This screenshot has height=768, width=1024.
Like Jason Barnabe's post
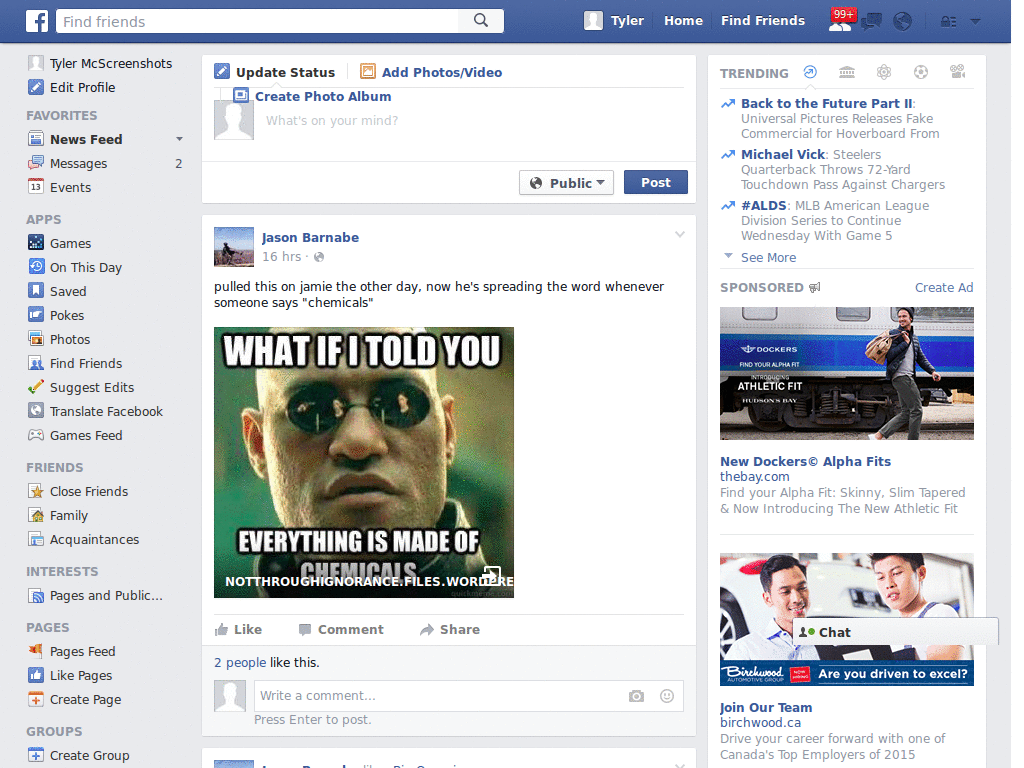(x=238, y=630)
